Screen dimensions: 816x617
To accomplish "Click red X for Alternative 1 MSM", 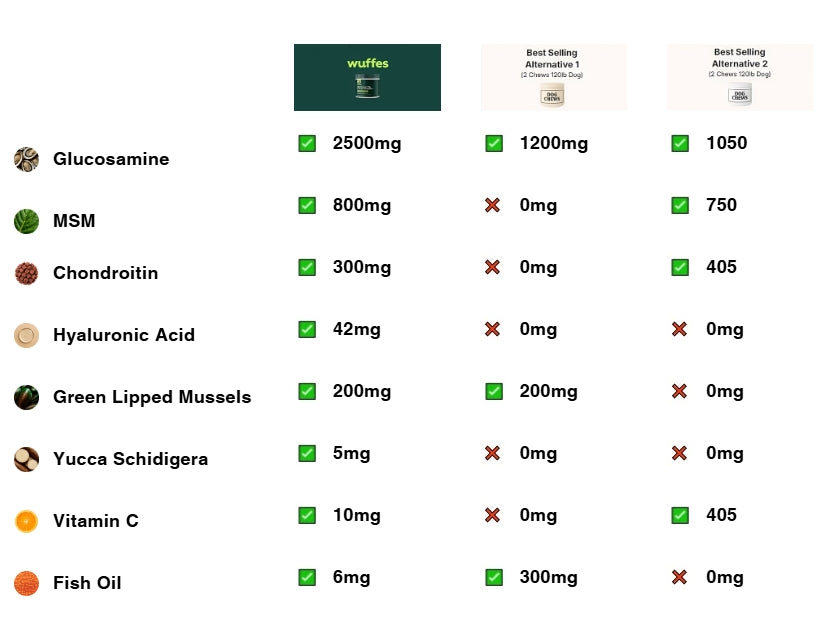I will click(x=492, y=205).
